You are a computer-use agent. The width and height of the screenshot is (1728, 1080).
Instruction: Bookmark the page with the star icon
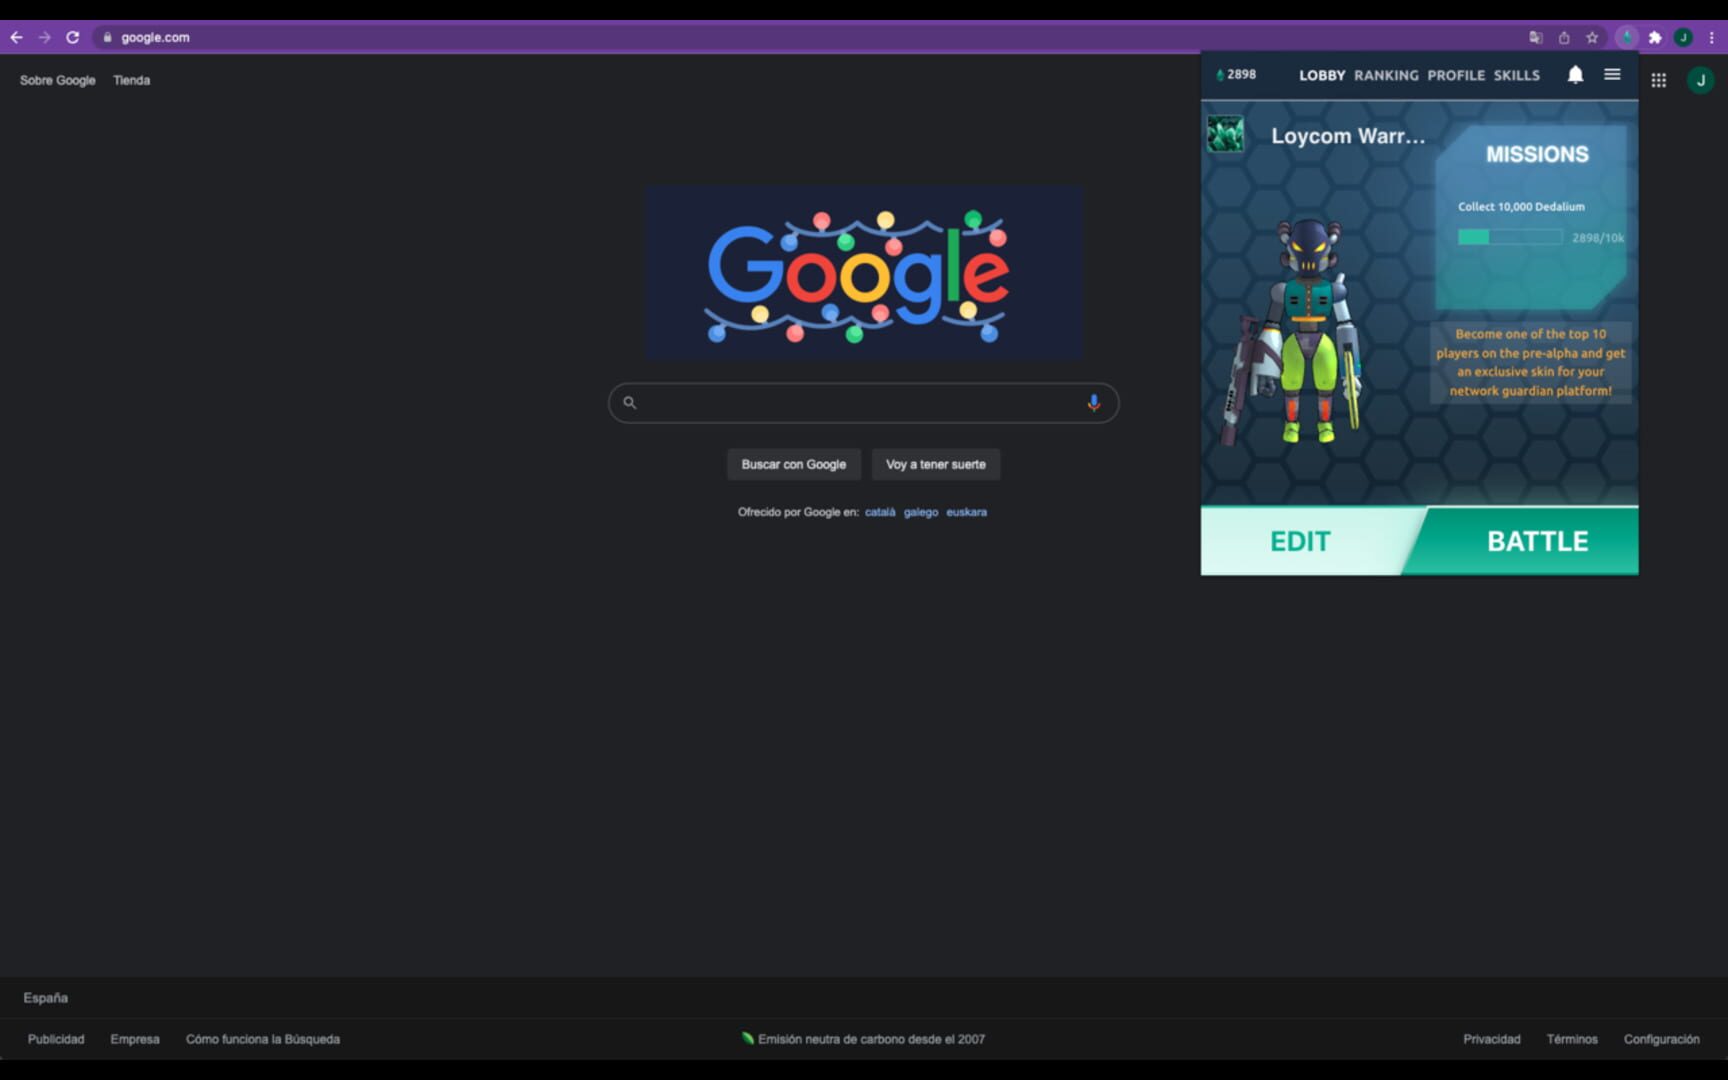tap(1590, 37)
